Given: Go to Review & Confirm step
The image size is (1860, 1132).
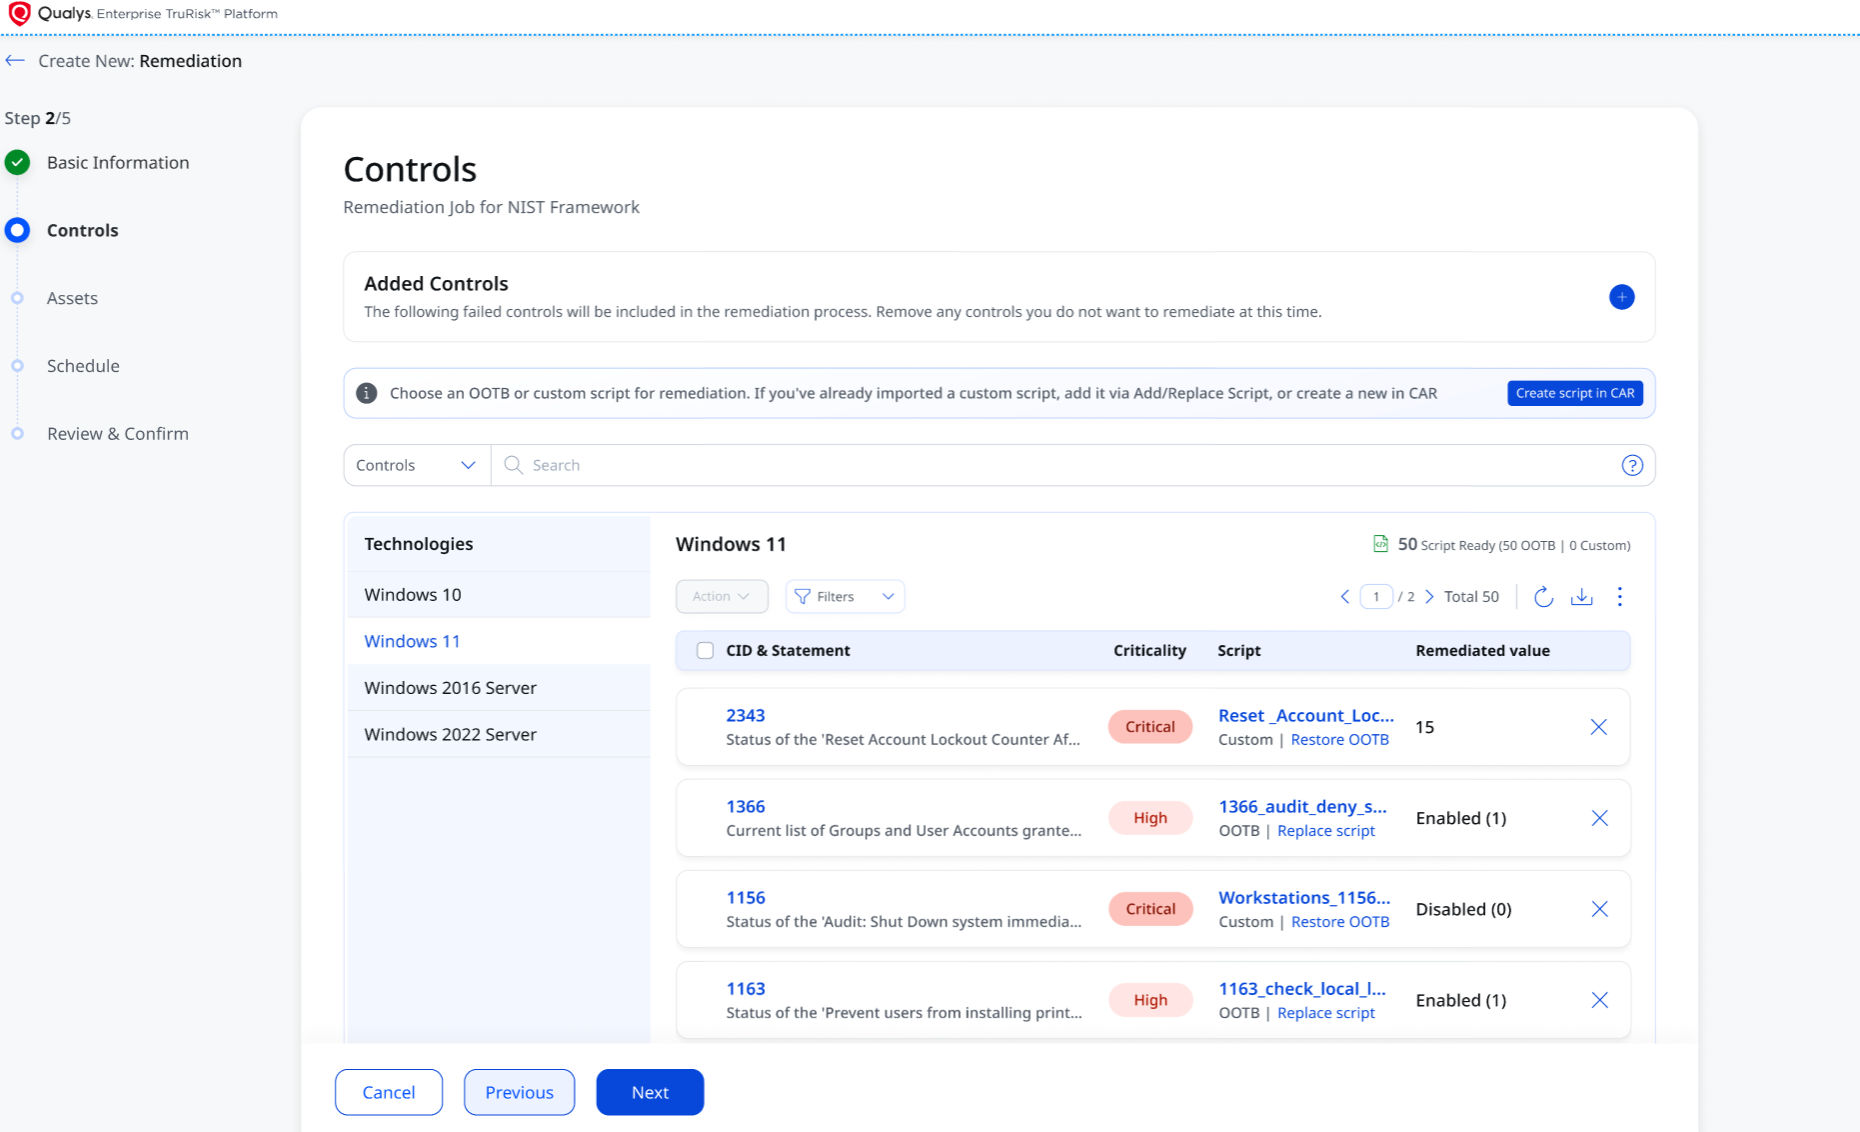Looking at the screenshot, I should [118, 434].
